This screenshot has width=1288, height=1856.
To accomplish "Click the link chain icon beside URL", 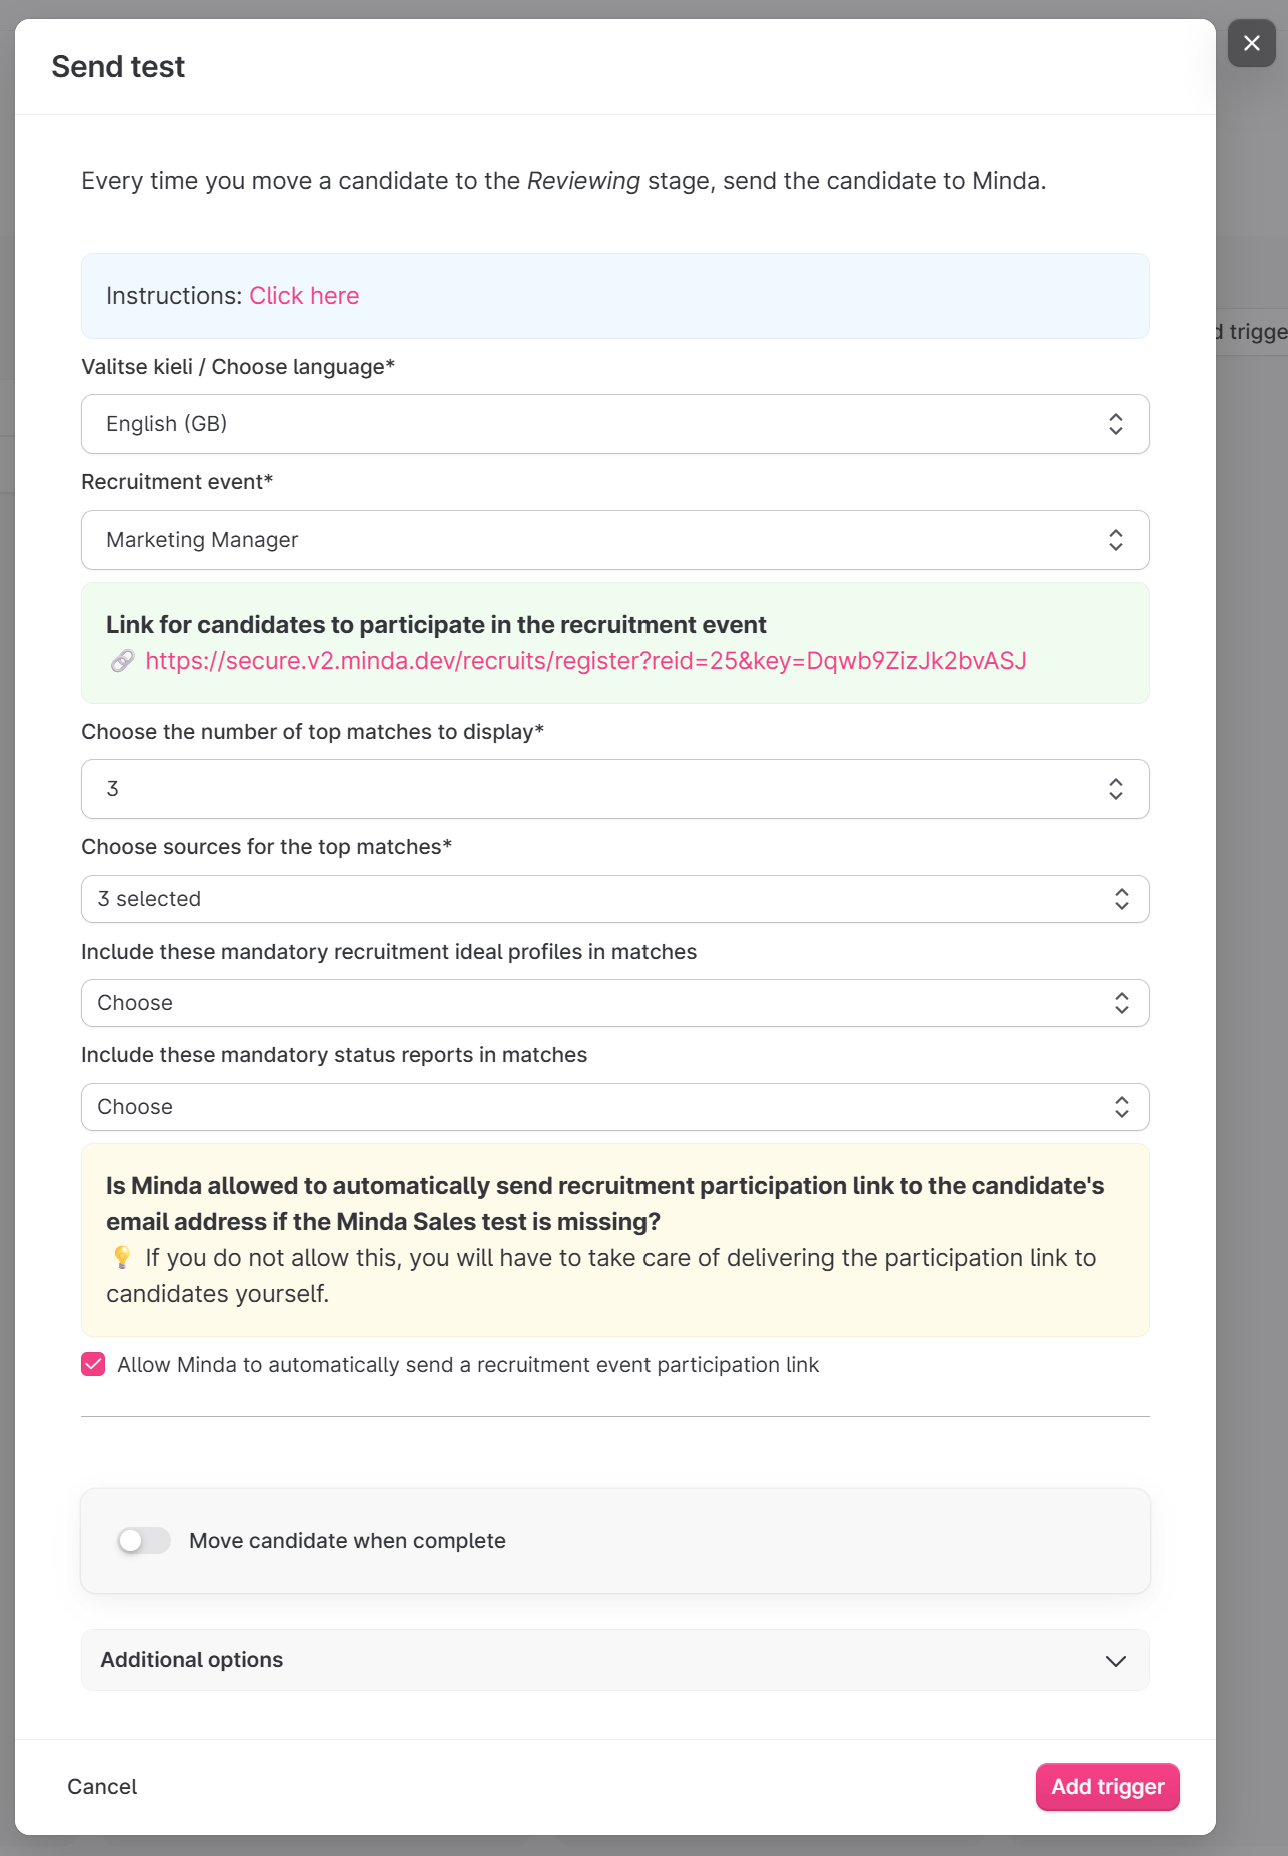I will [122, 661].
